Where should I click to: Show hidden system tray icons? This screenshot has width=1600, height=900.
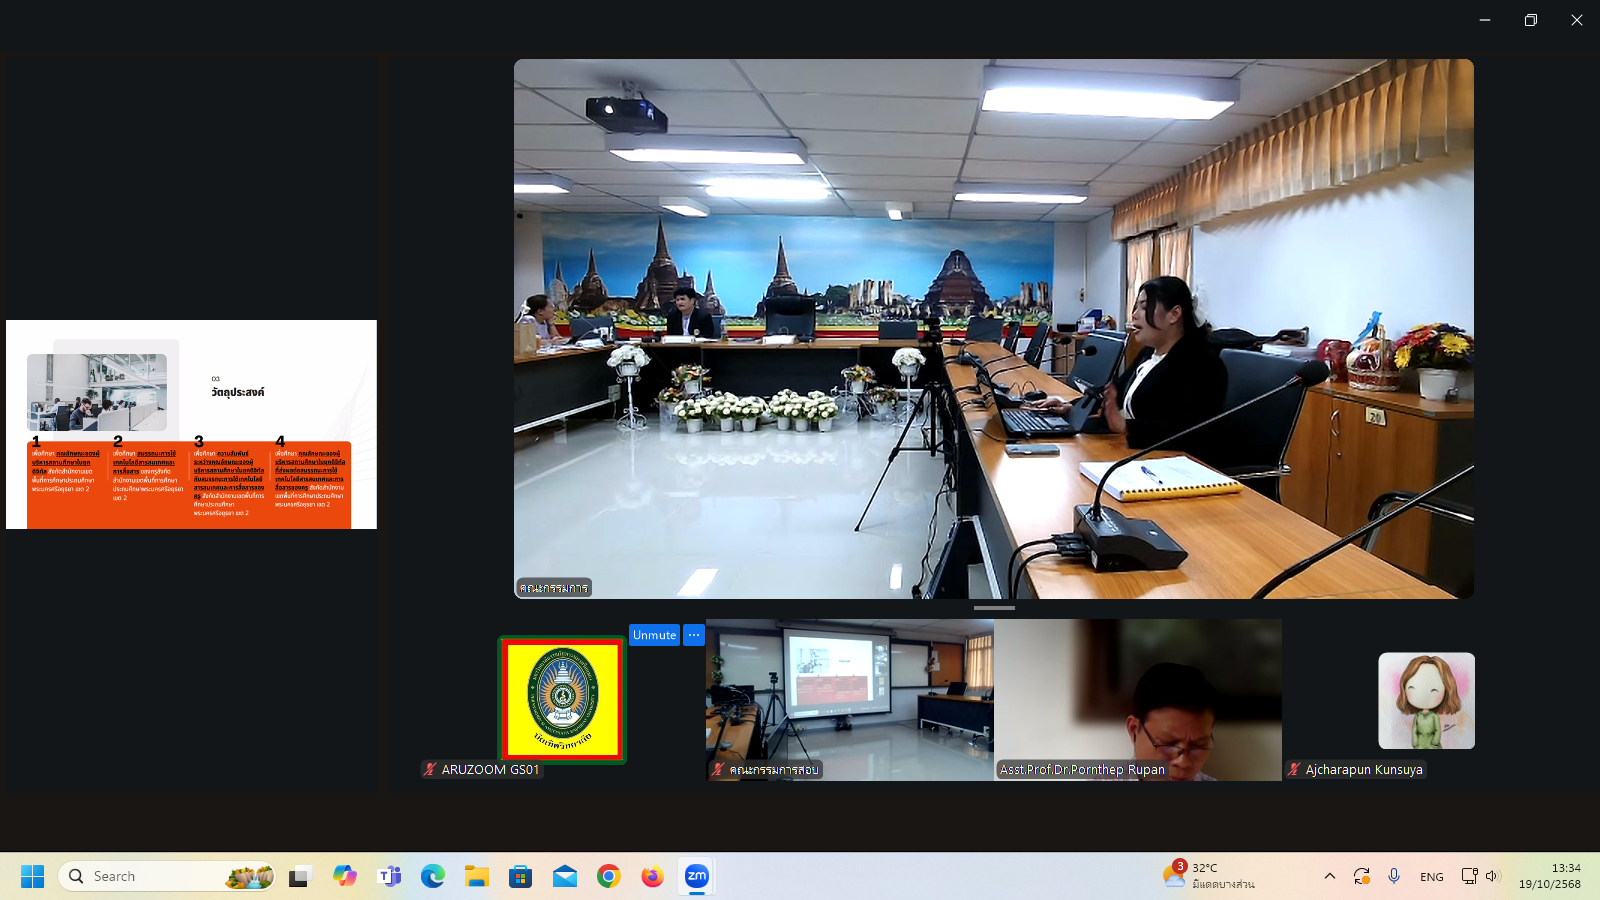pyautogui.click(x=1329, y=876)
